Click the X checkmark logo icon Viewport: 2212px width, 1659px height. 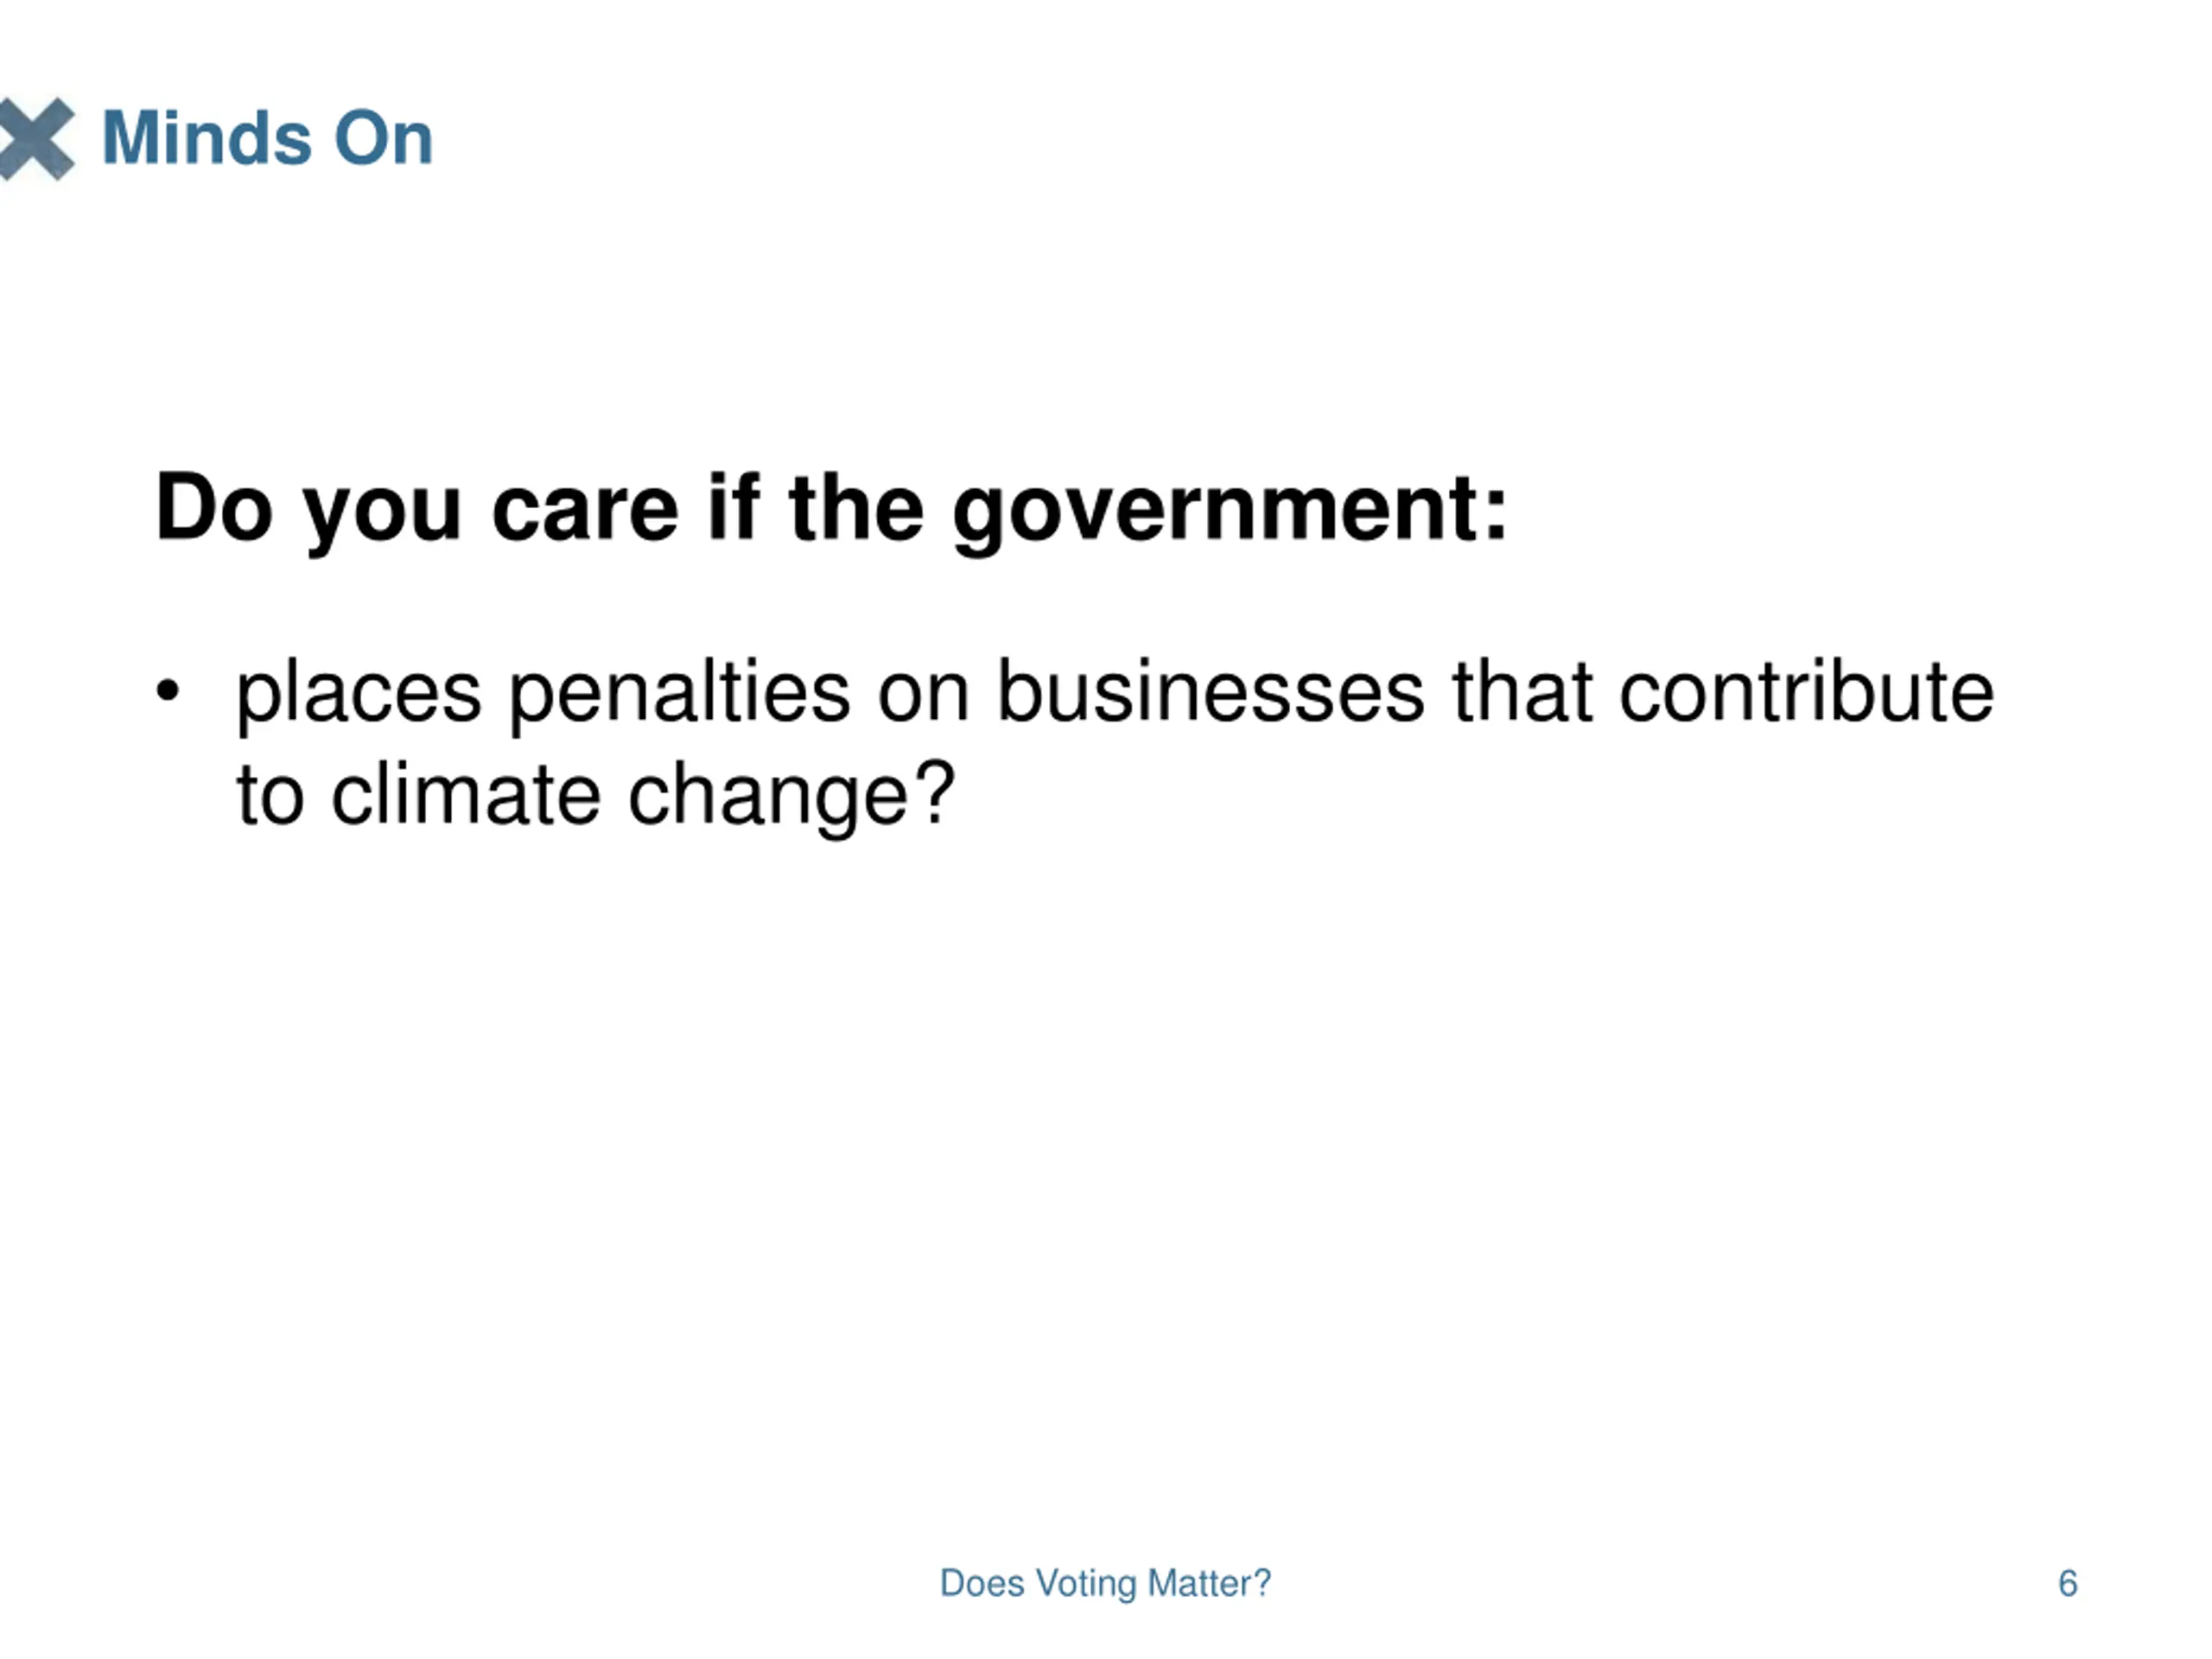click(x=37, y=139)
